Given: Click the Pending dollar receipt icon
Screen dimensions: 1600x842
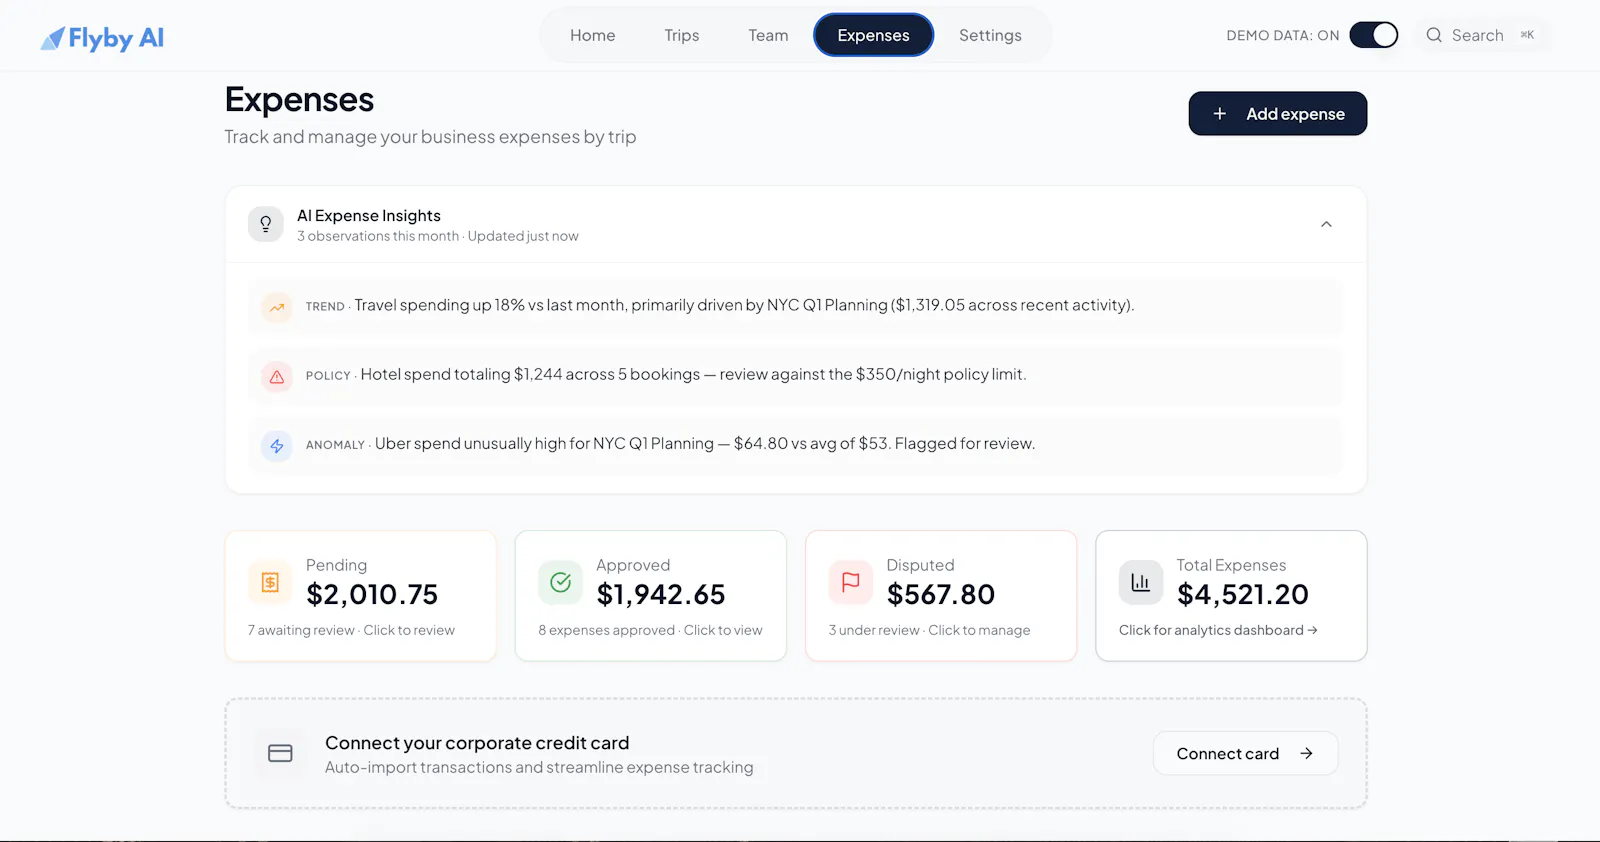Looking at the screenshot, I should [270, 582].
